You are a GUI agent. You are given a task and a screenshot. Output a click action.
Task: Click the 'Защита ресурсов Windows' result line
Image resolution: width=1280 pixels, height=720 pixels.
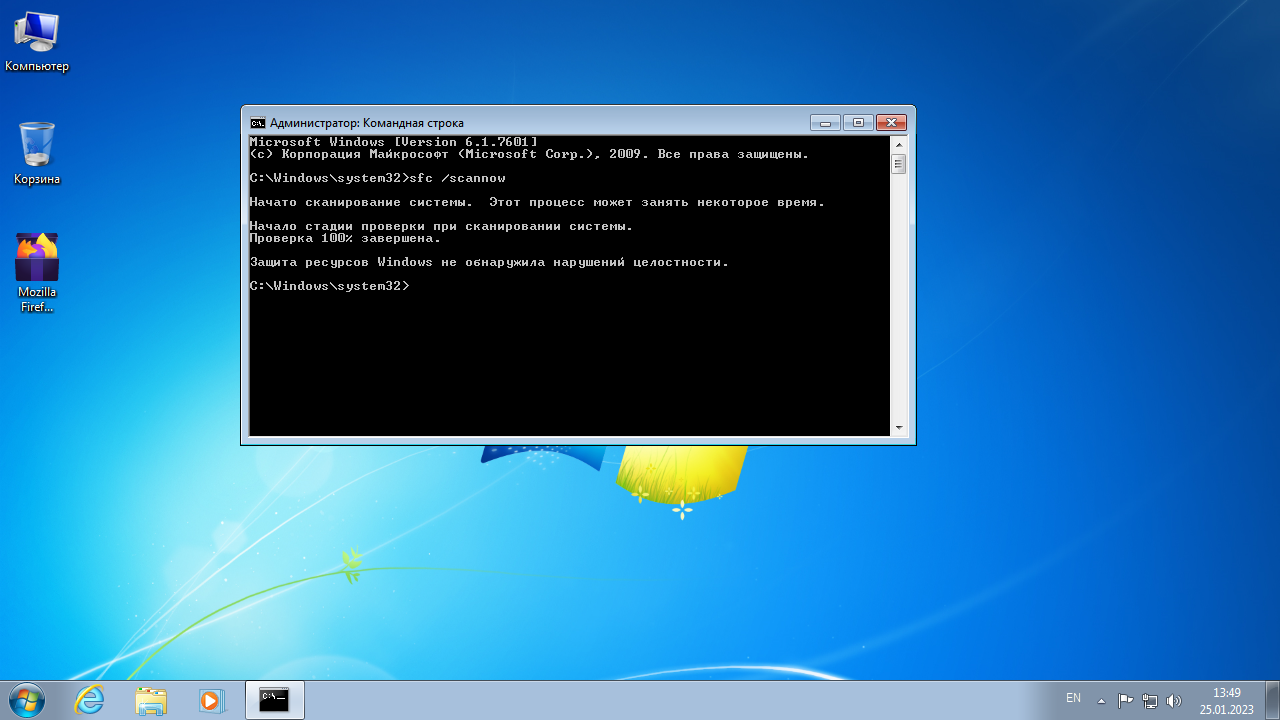489,262
